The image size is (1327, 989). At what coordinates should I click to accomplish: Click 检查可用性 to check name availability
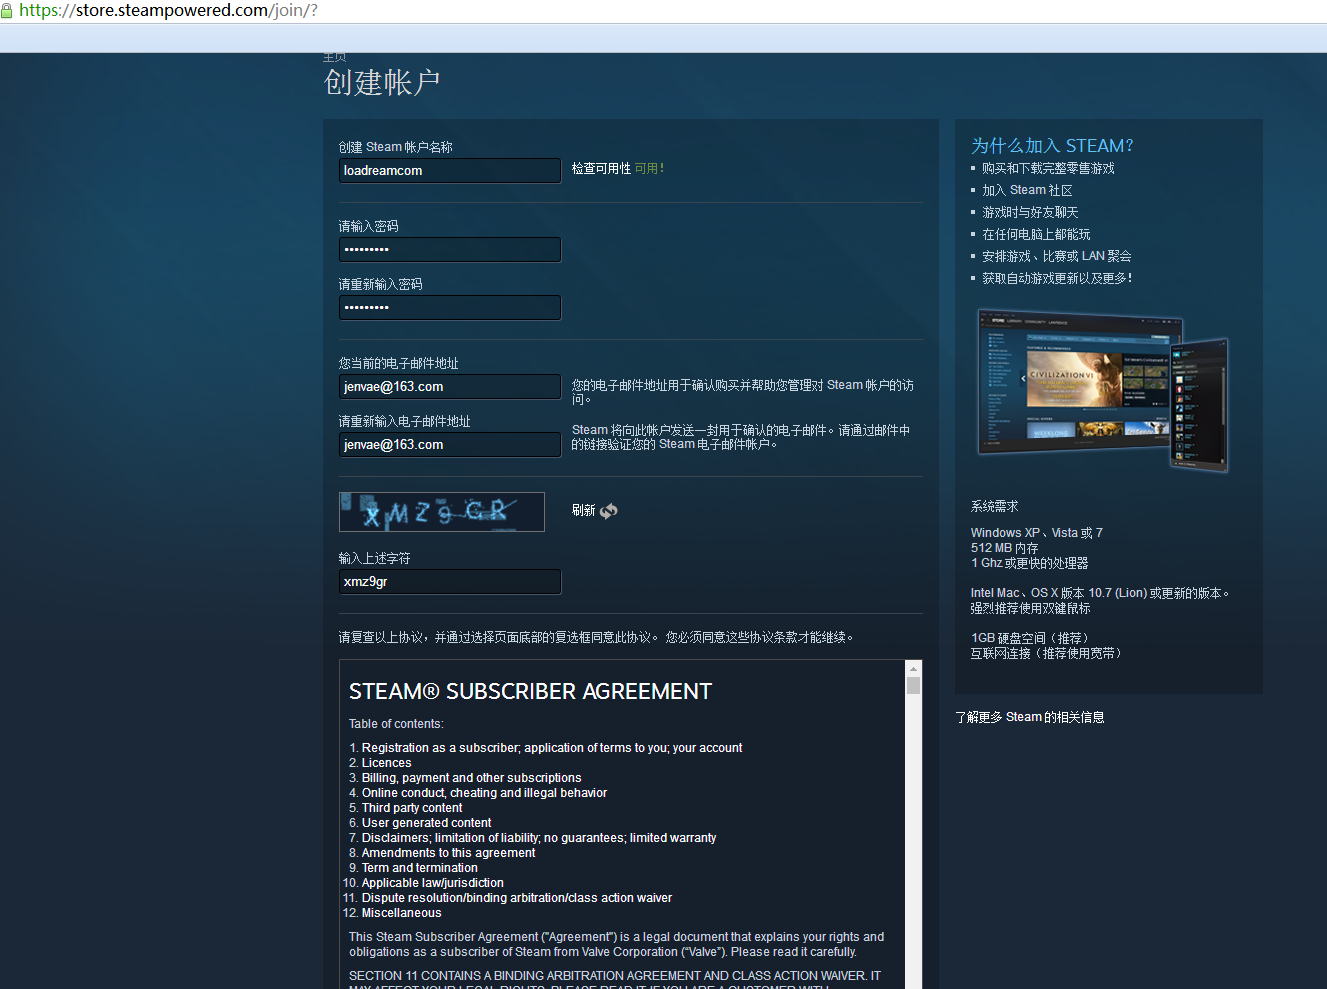pos(601,169)
